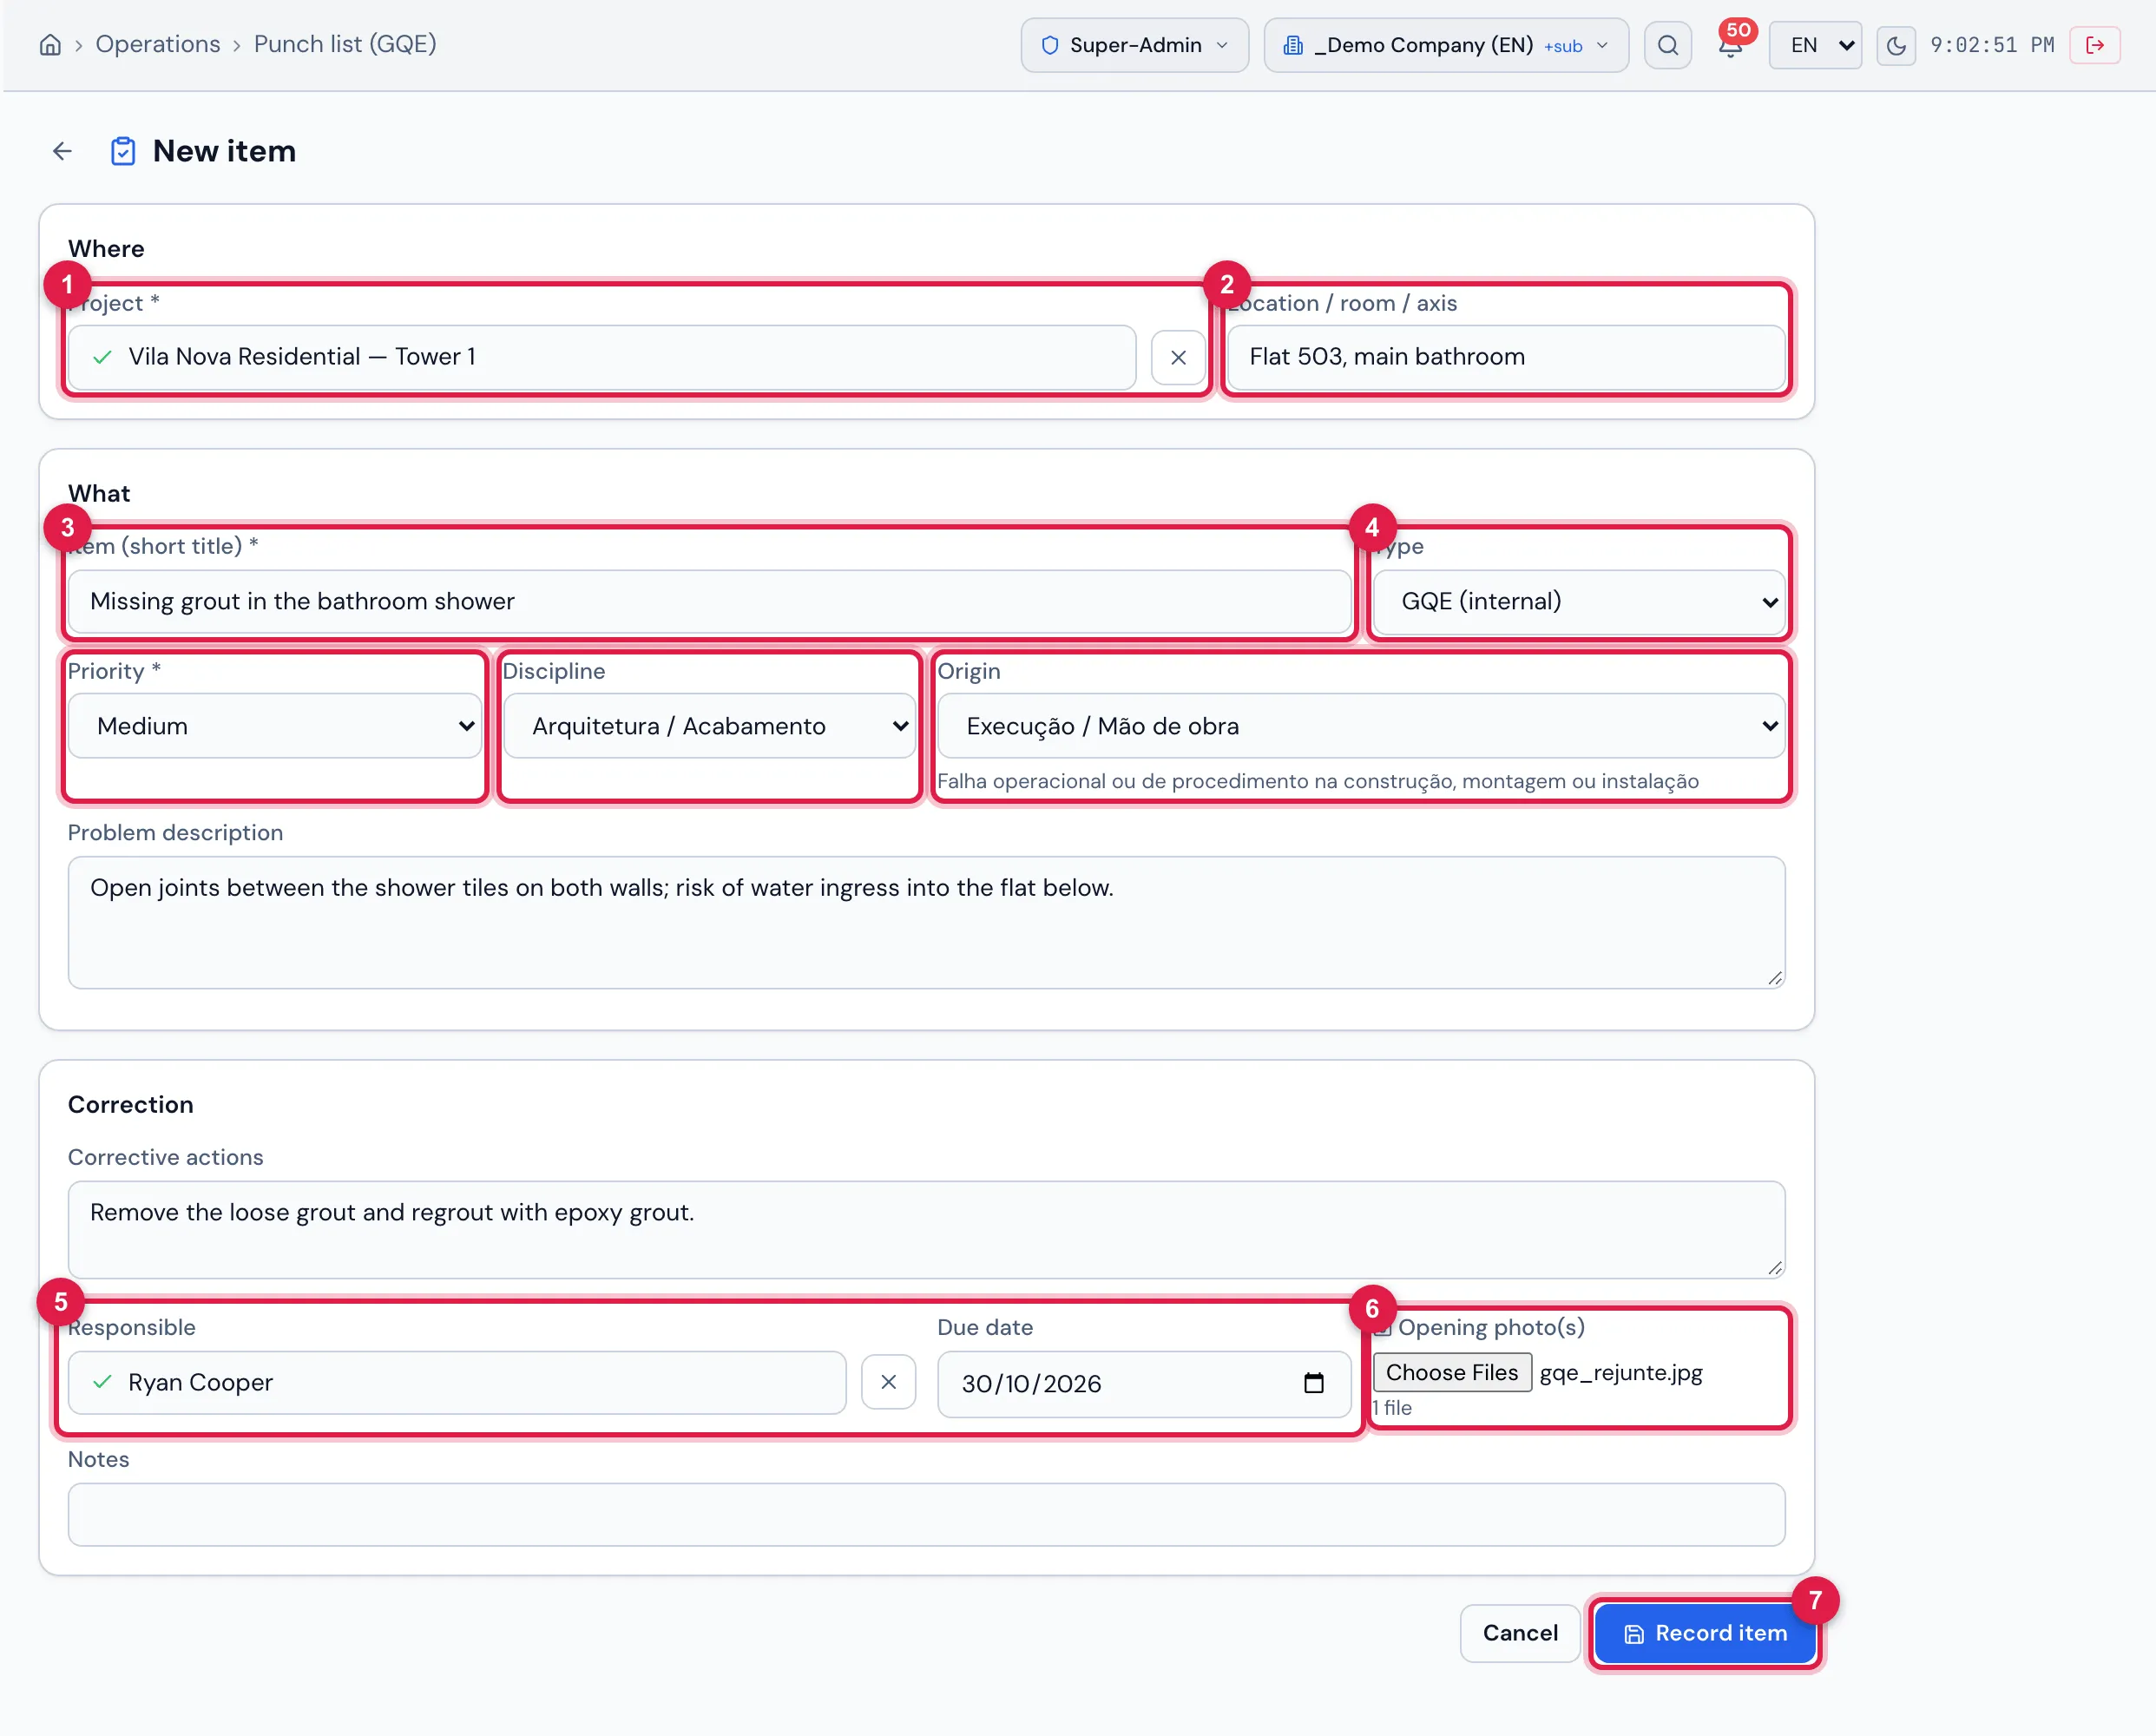Open the due date calendar picker
Viewport: 2156px width, 1736px height.
(1313, 1383)
